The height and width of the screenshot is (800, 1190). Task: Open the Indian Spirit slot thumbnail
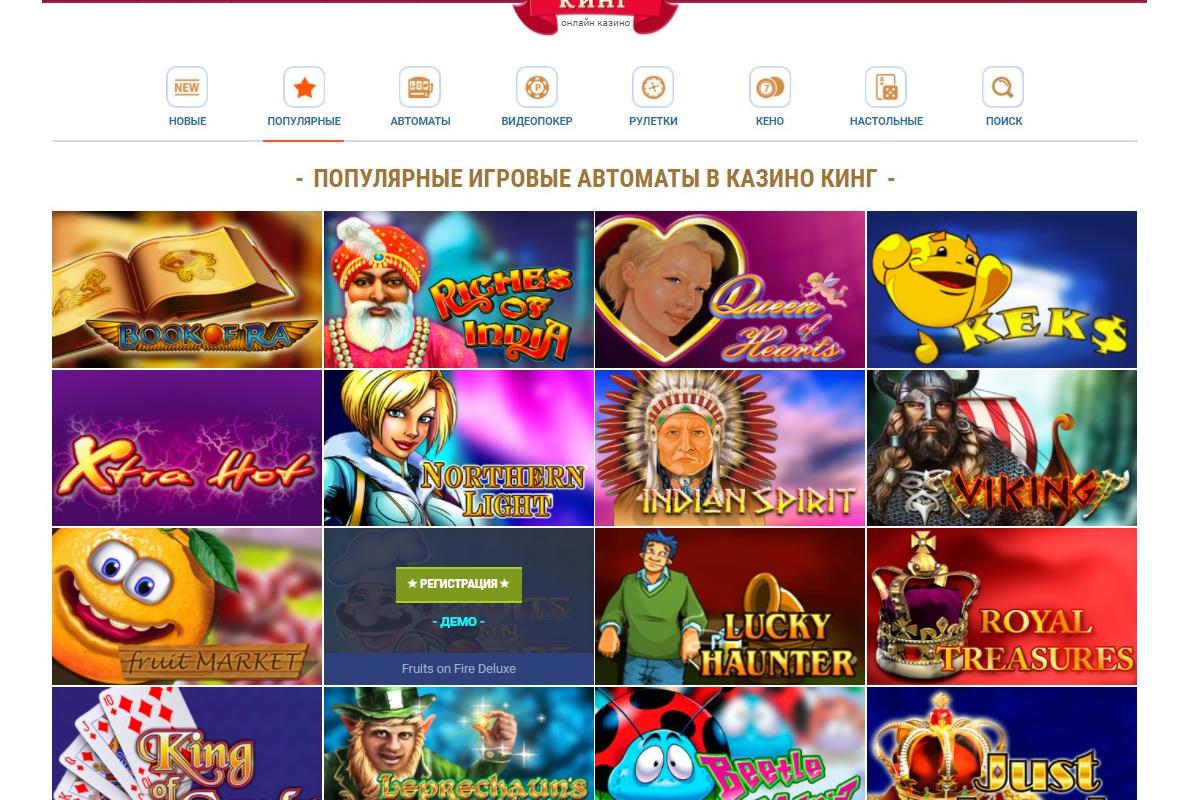730,448
